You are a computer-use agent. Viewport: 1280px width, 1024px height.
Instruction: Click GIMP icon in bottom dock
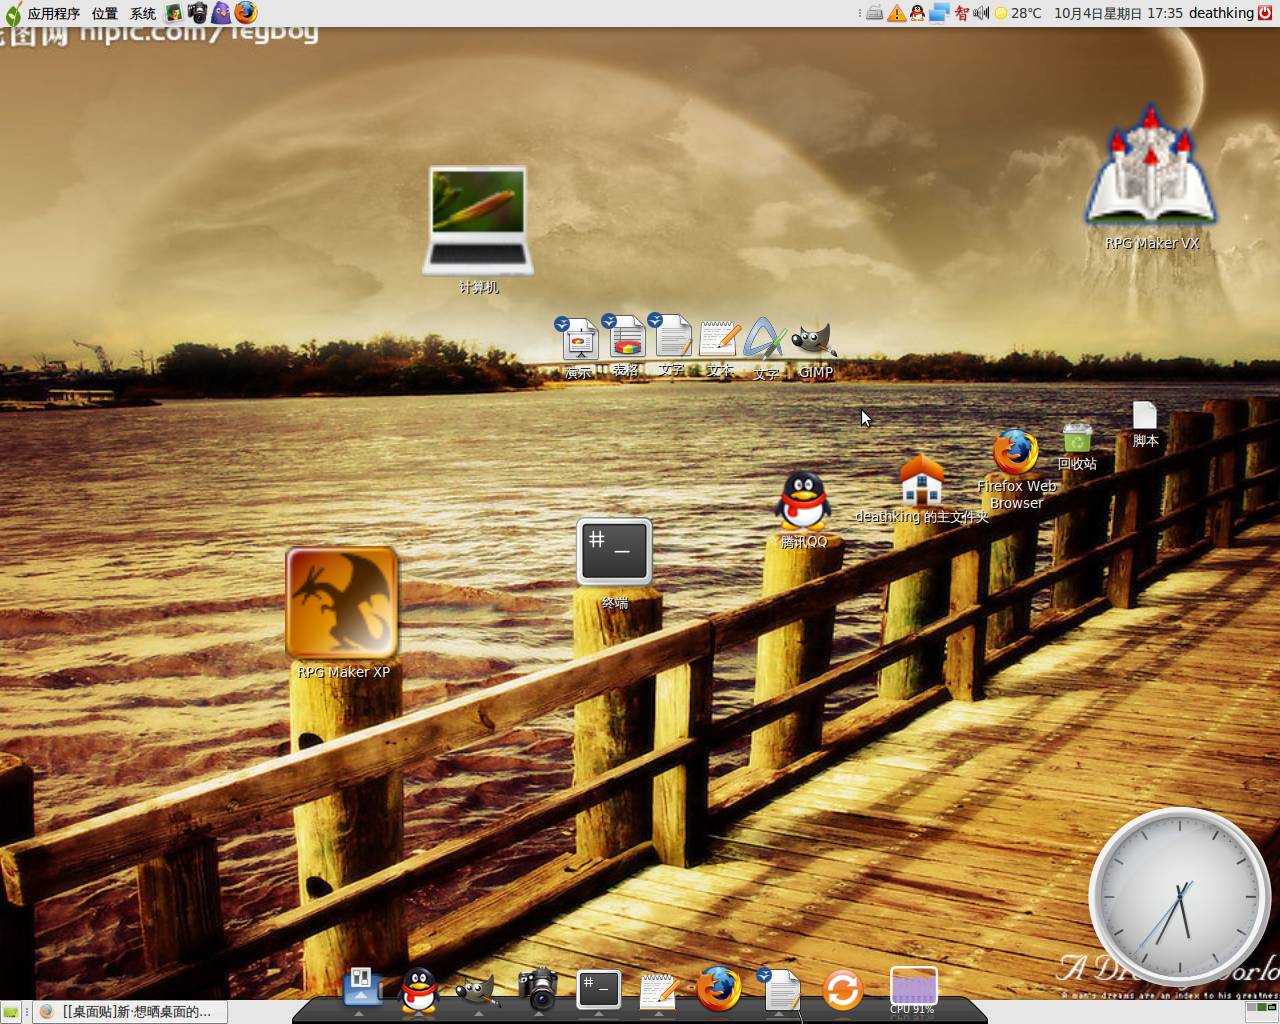477,990
